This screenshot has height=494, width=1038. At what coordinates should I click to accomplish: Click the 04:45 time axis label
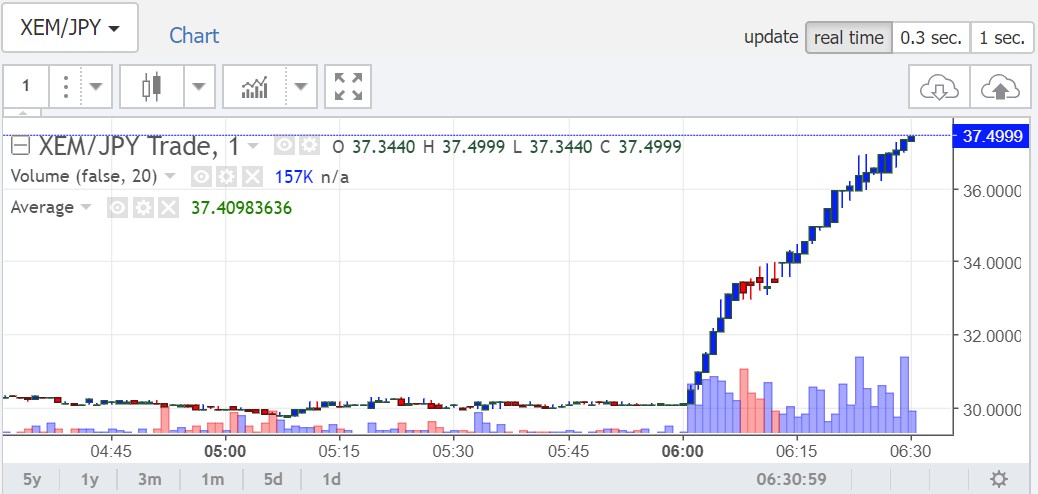pos(111,452)
